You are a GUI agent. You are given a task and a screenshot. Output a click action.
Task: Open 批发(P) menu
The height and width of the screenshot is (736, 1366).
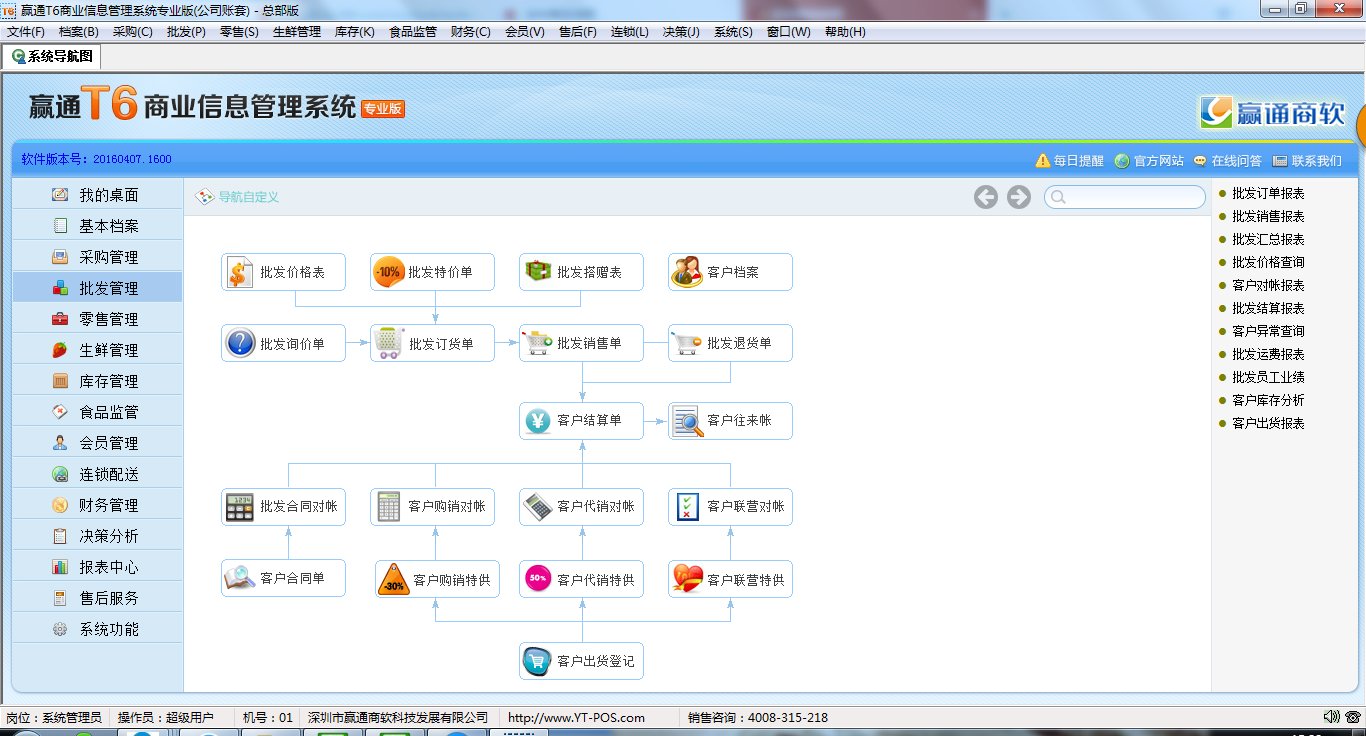click(x=186, y=32)
